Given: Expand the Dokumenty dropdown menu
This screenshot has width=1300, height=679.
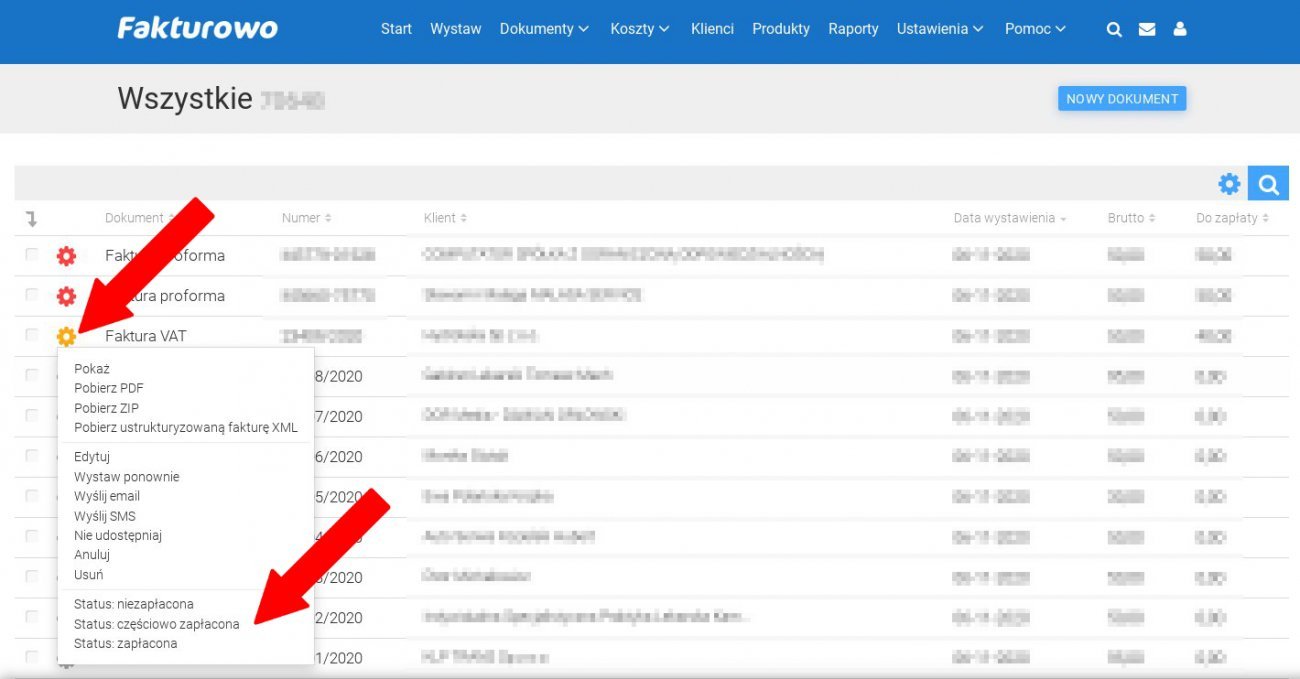Looking at the screenshot, I should click(x=545, y=29).
